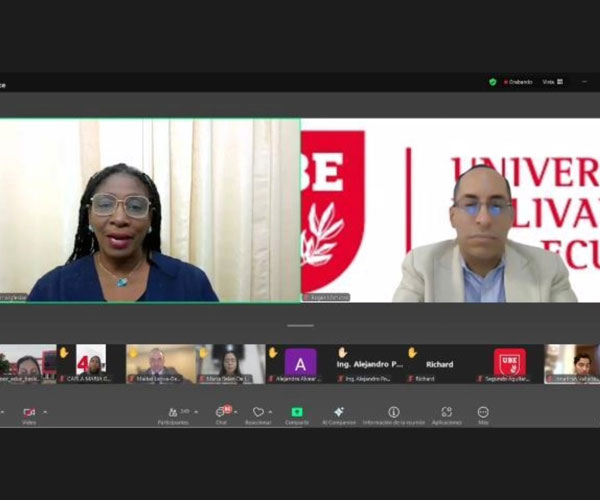The image size is (600, 500).
Task: Click raised hand icon on Alejandra Alvear tile
Action: coord(272,352)
